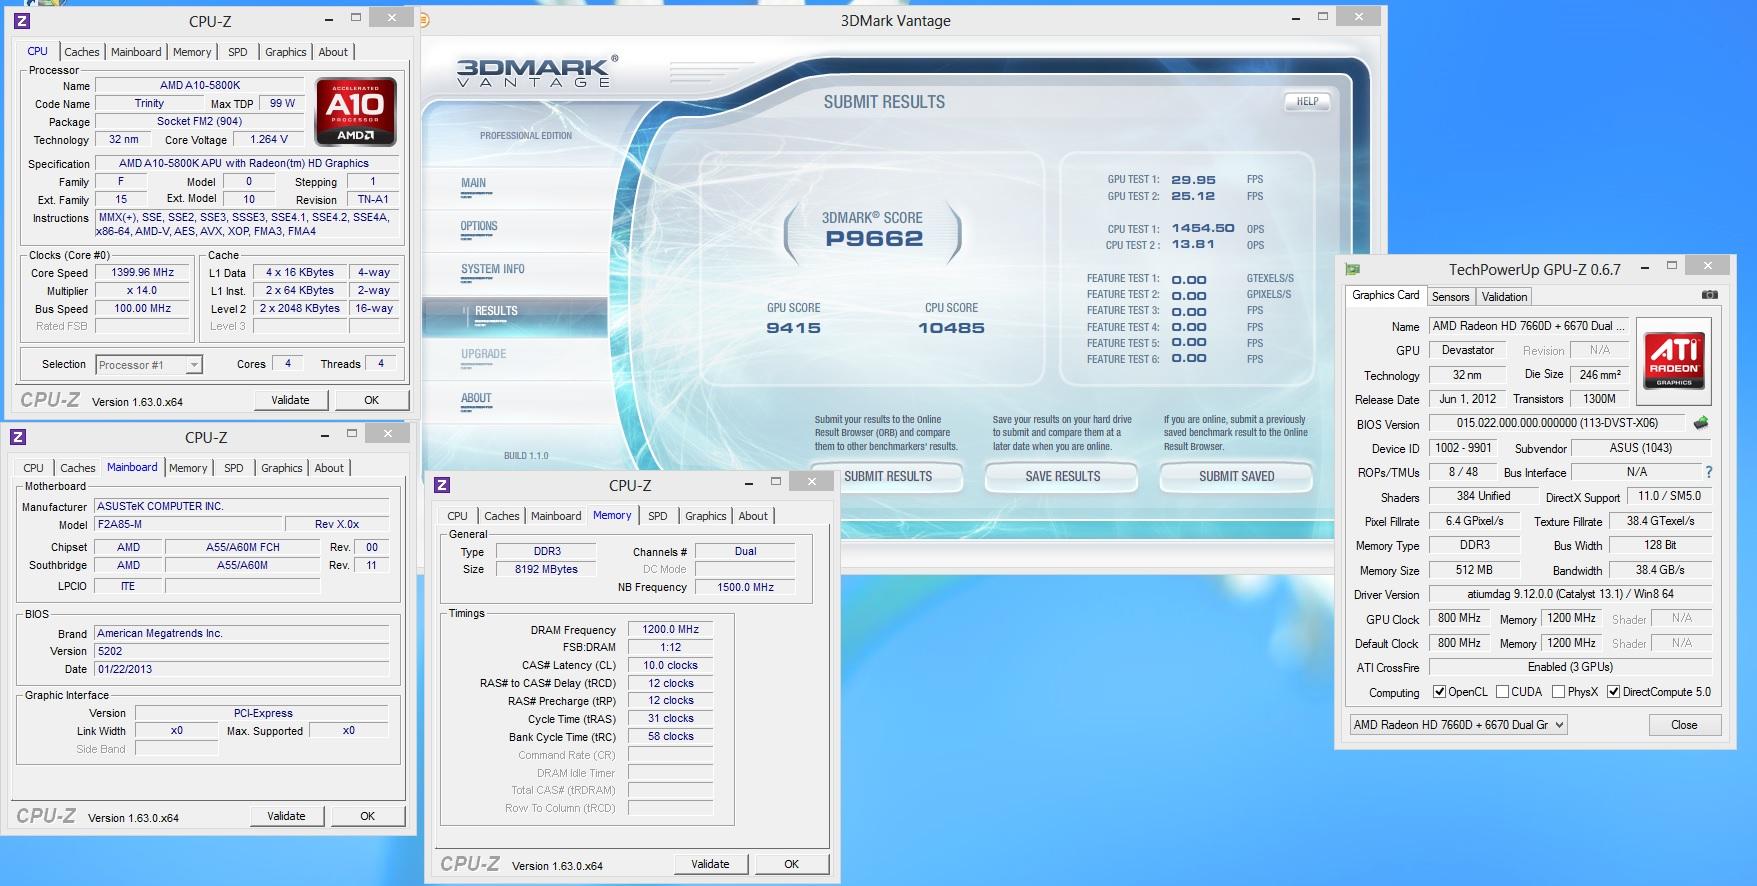
Task: Click Validate in the Mainboard window
Action: click(x=286, y=816)
